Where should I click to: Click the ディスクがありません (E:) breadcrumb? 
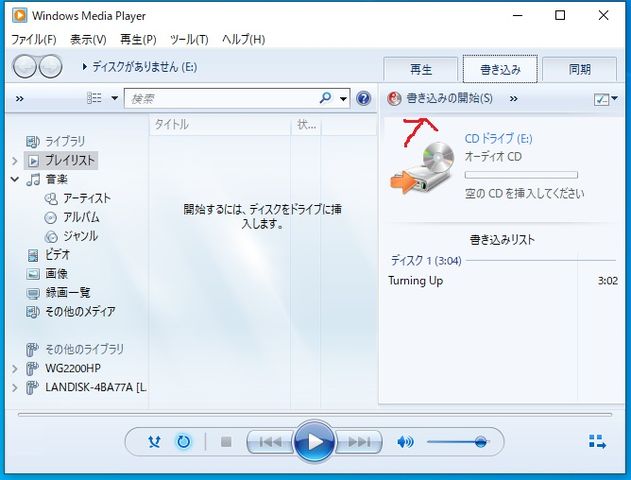click(144, 67)
